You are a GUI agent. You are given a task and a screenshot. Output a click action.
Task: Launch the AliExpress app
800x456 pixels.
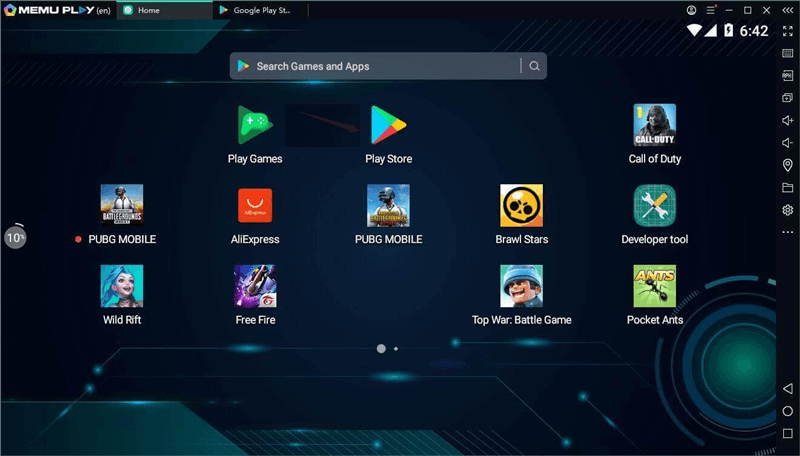point(255,206)
